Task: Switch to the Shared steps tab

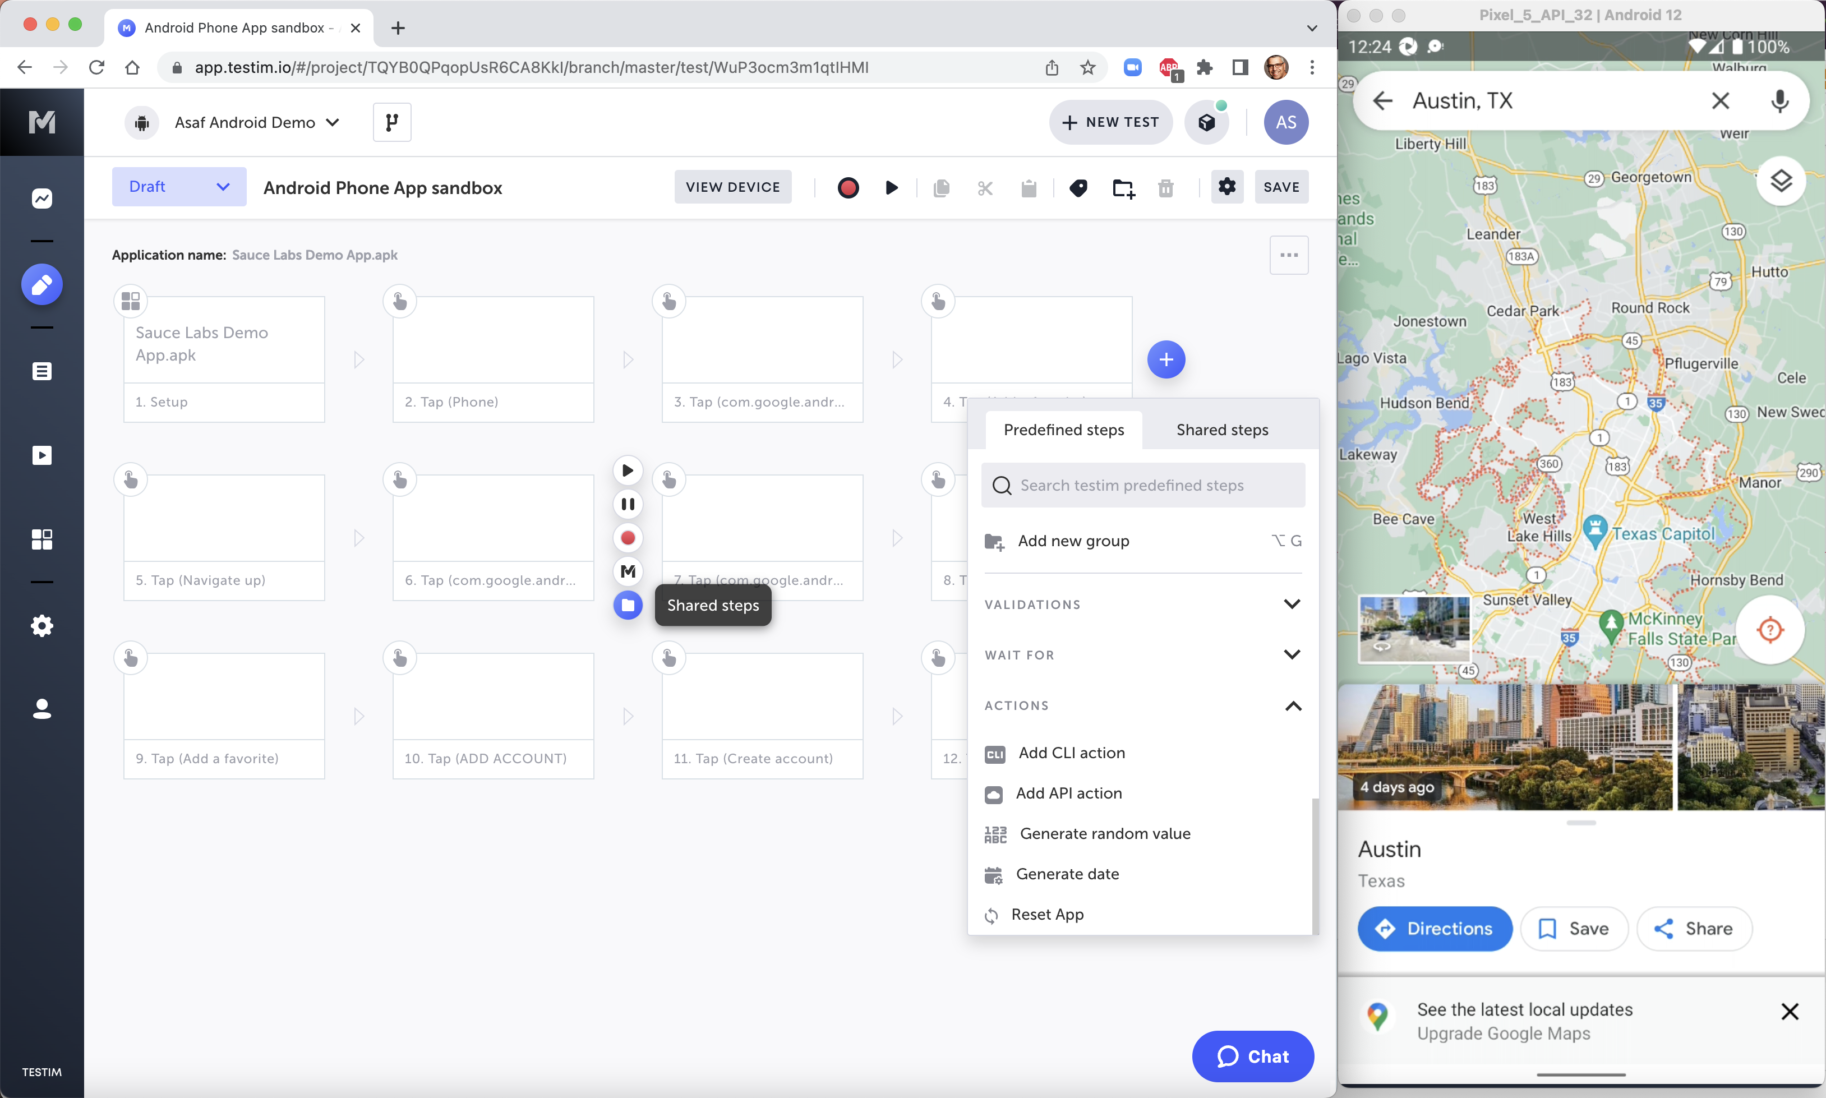Action: (x=1221, y=429)
